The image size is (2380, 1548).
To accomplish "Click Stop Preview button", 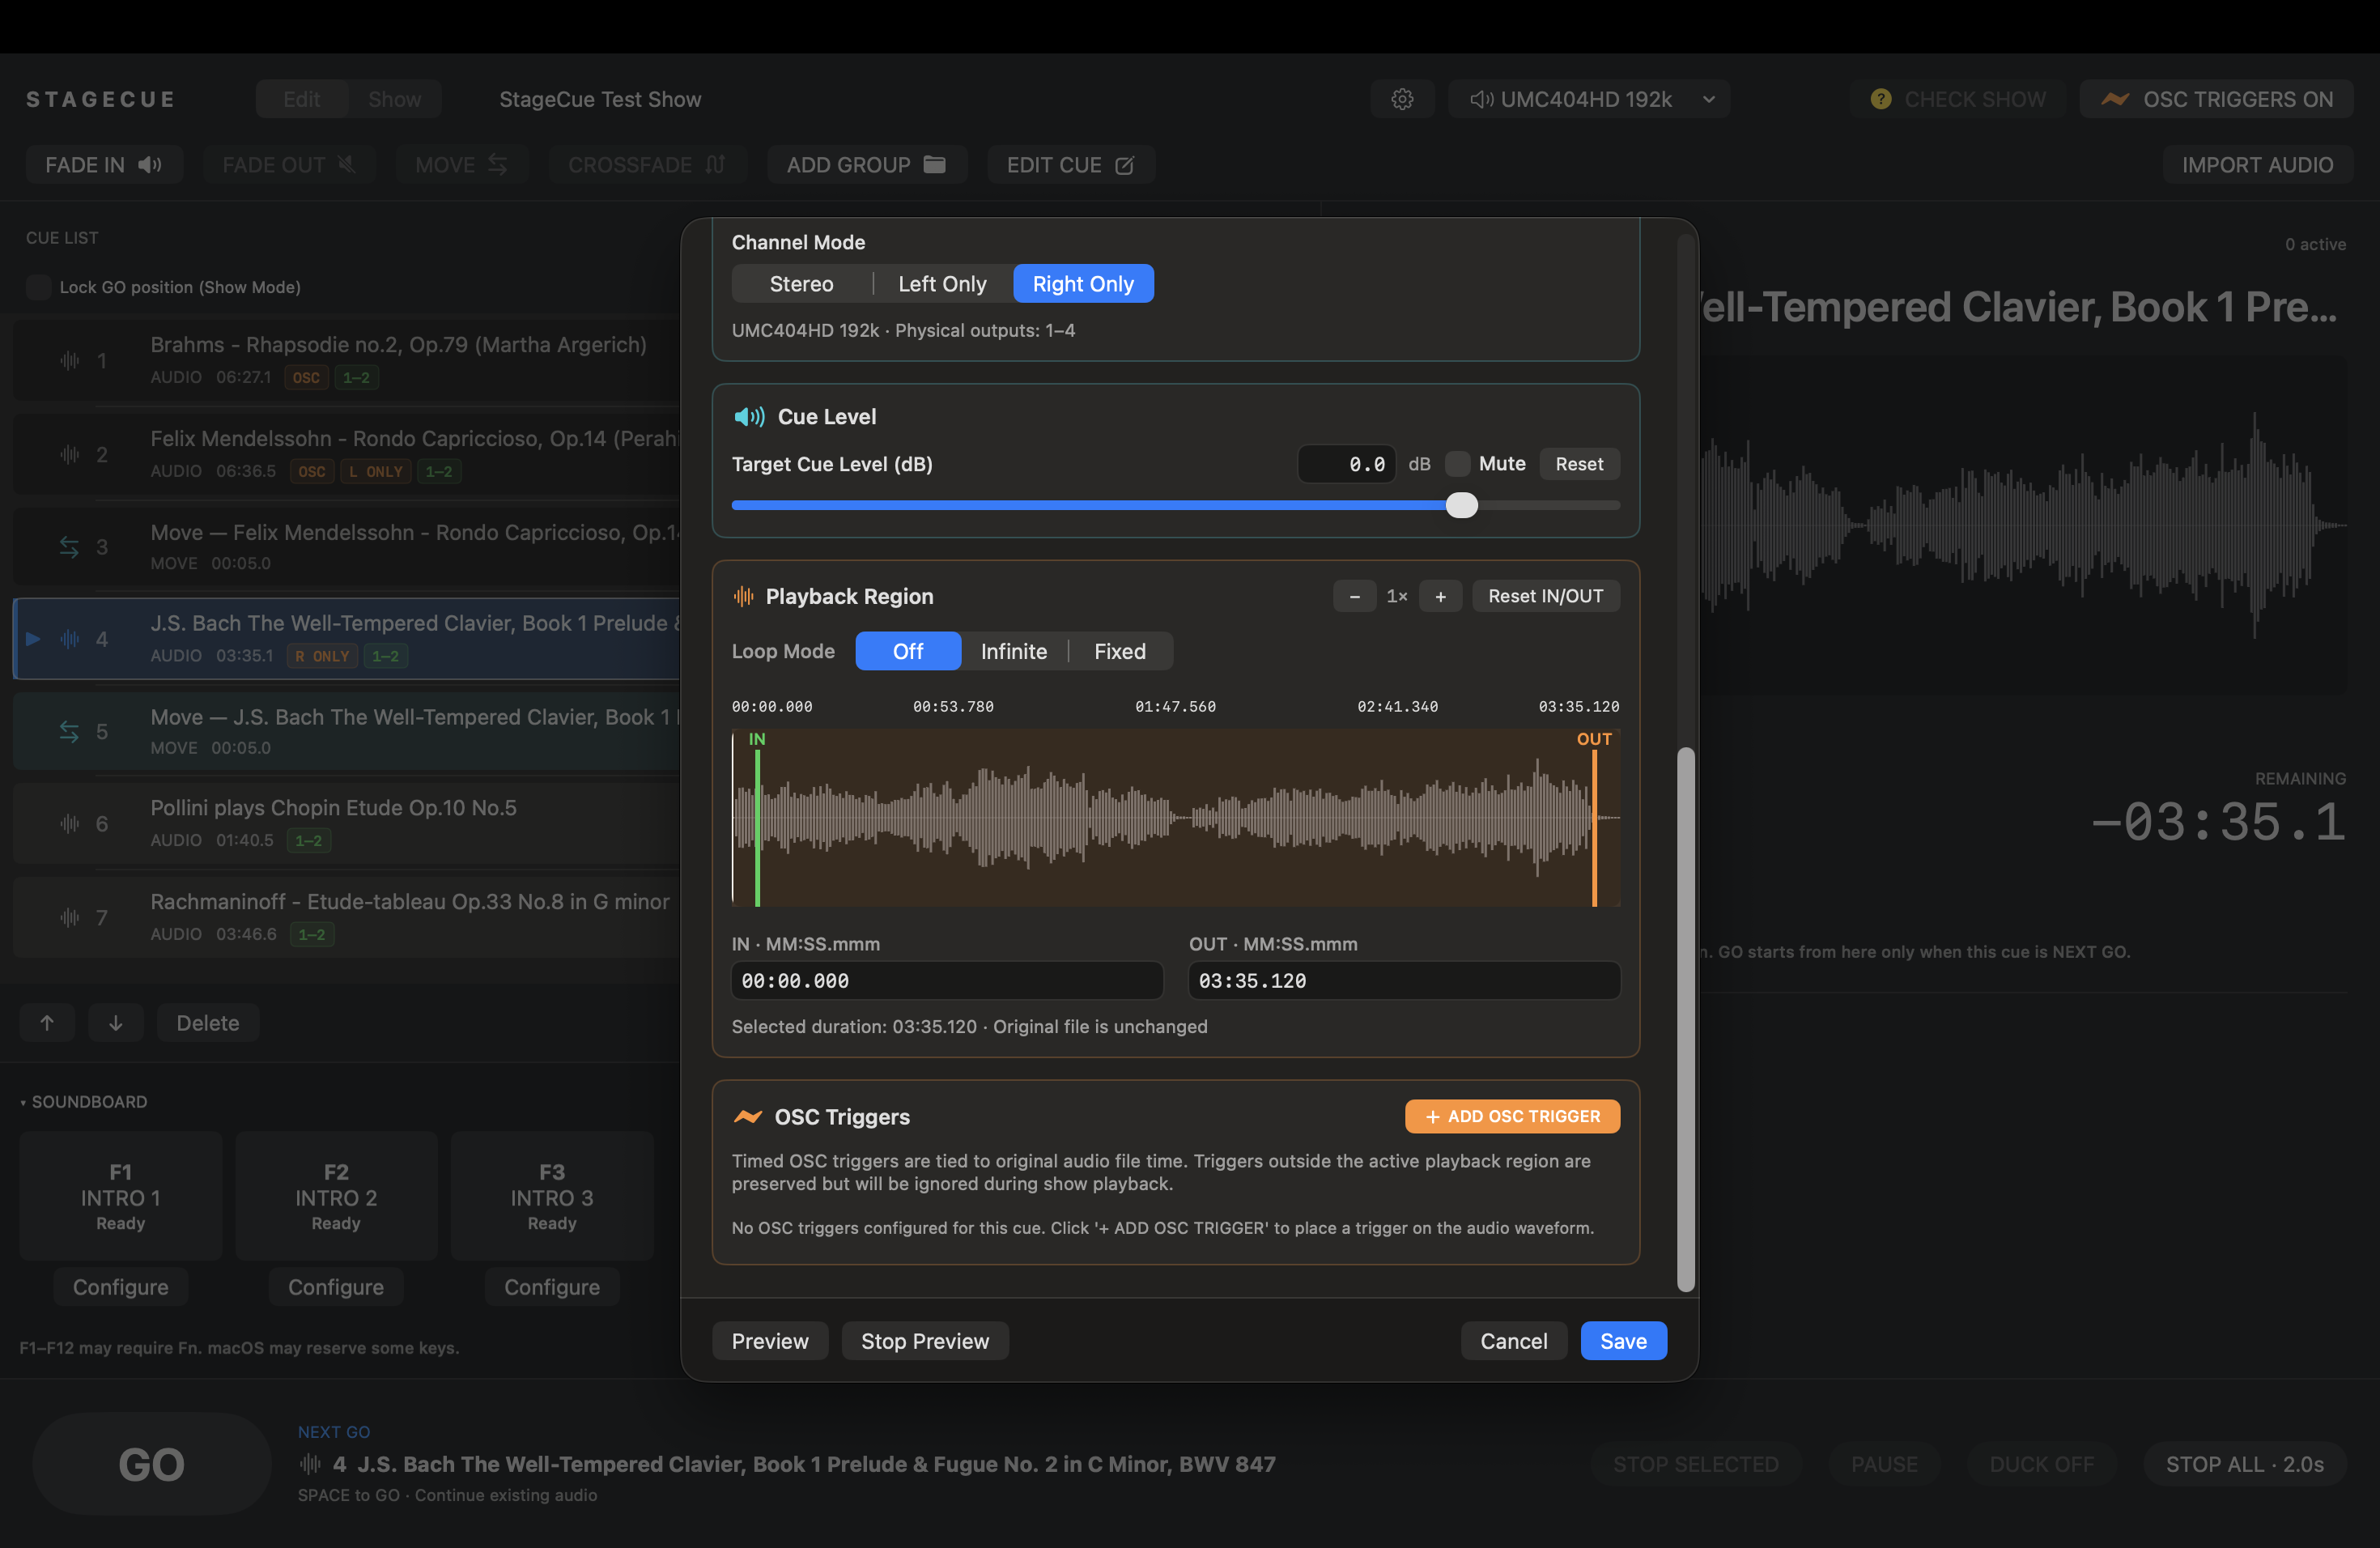I will [x=924, y=1341].
